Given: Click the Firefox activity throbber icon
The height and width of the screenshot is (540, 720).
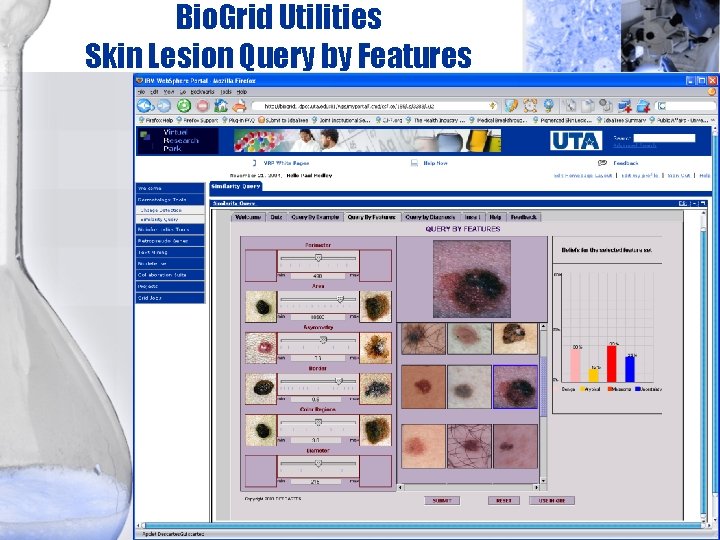Looking at the screenshot, I should pos(711,91).
